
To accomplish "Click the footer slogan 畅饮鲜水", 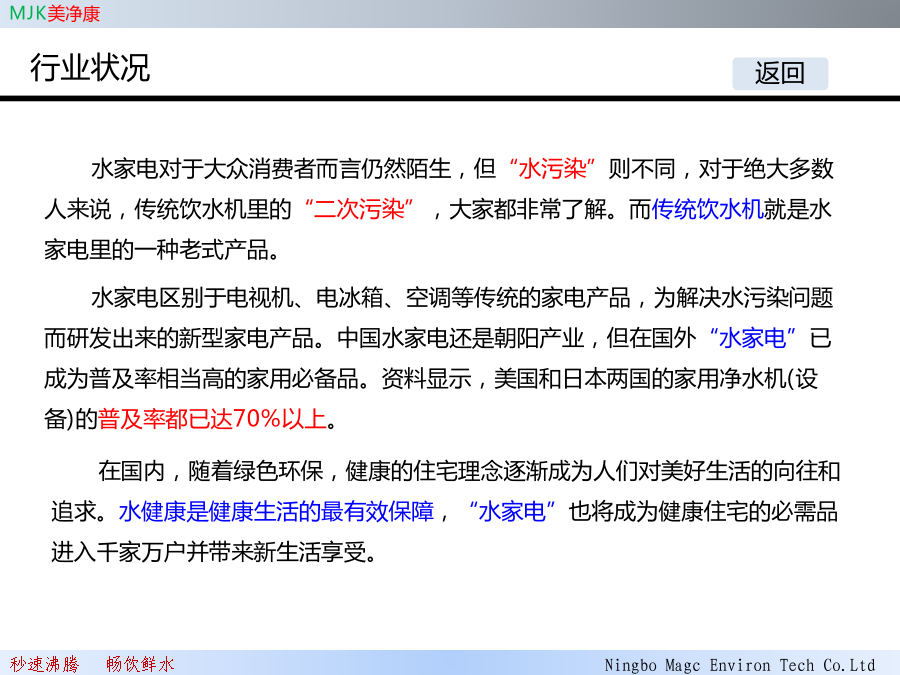I will click(140, 664).
